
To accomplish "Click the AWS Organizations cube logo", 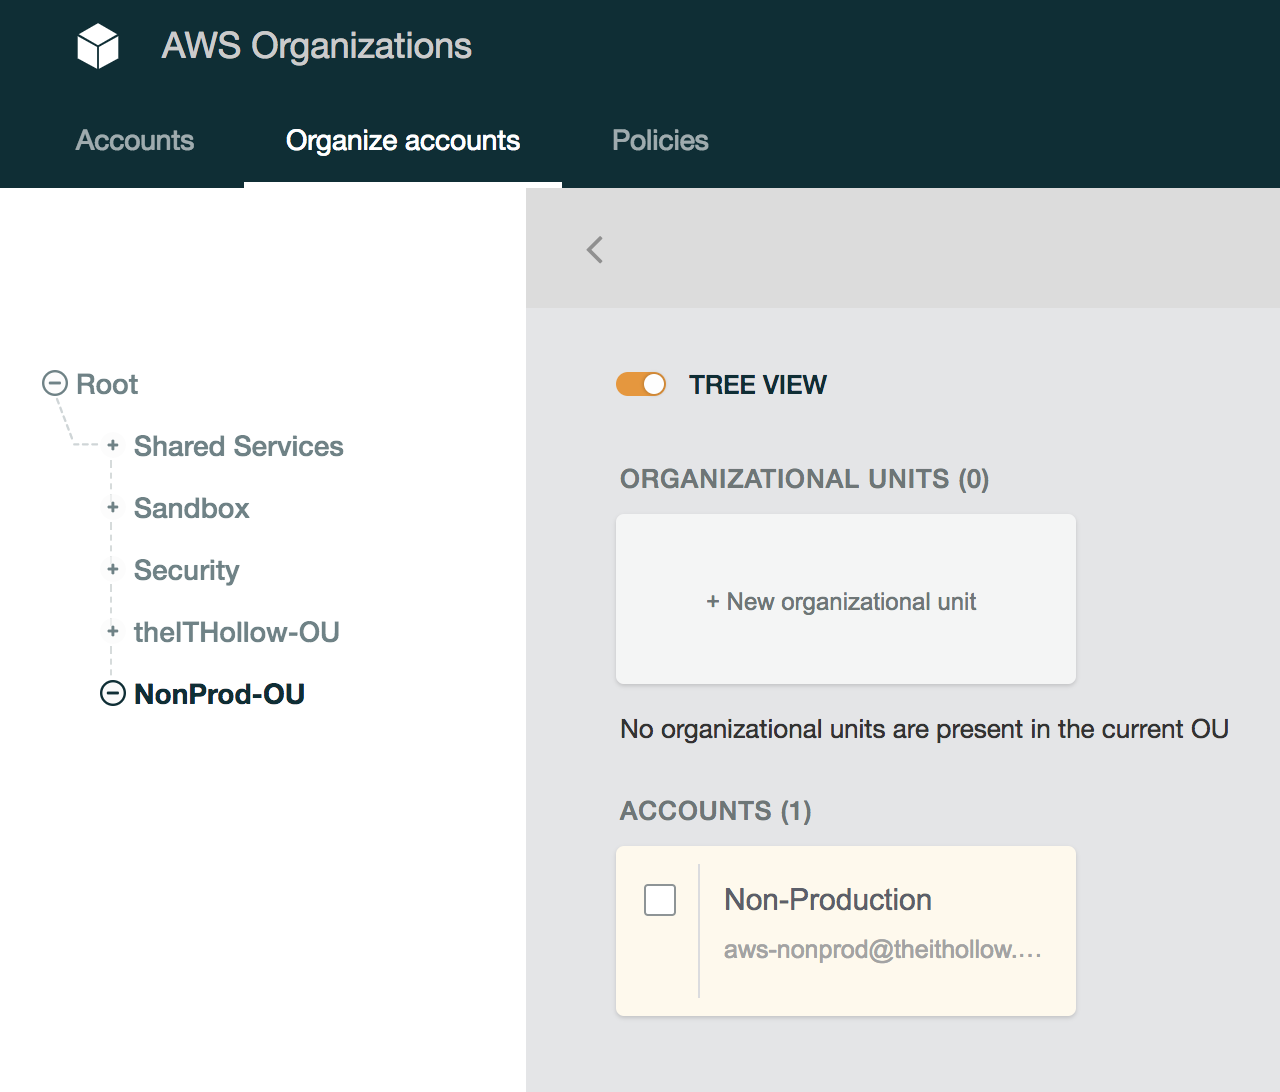I will tap(98, 47).
